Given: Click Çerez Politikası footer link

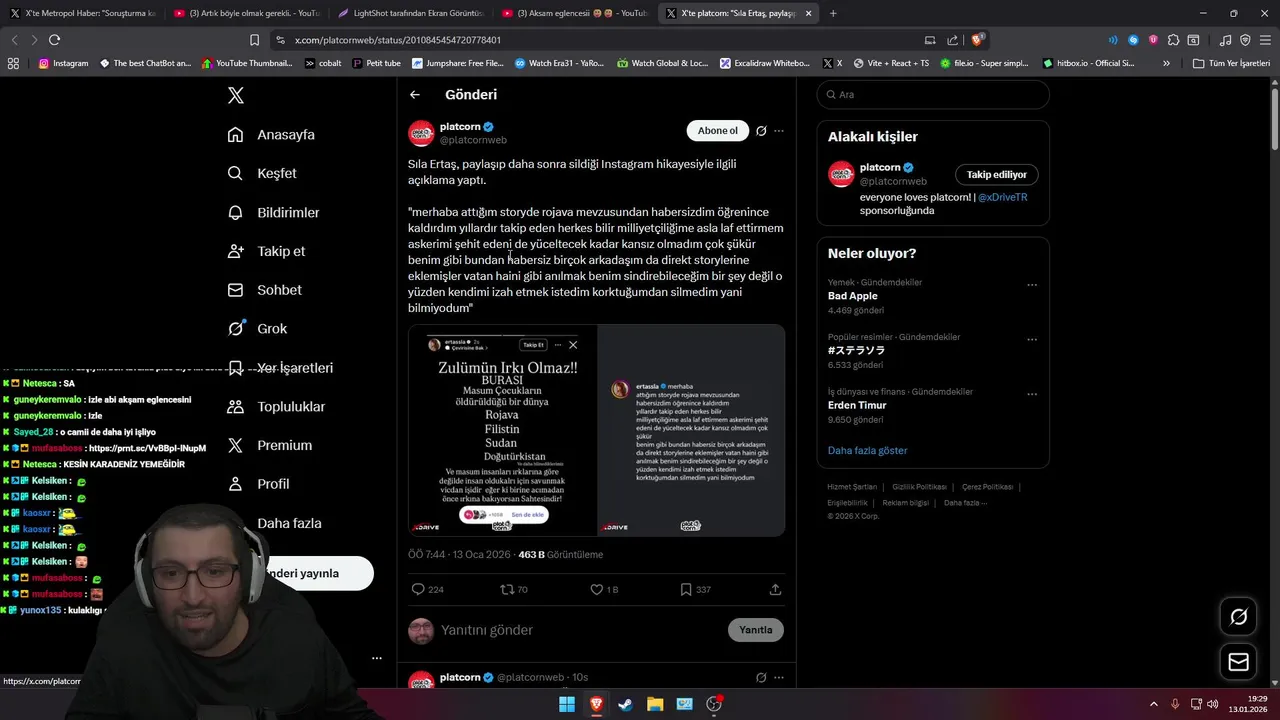Looking at the screenshot, I should (x=987, y=487).
